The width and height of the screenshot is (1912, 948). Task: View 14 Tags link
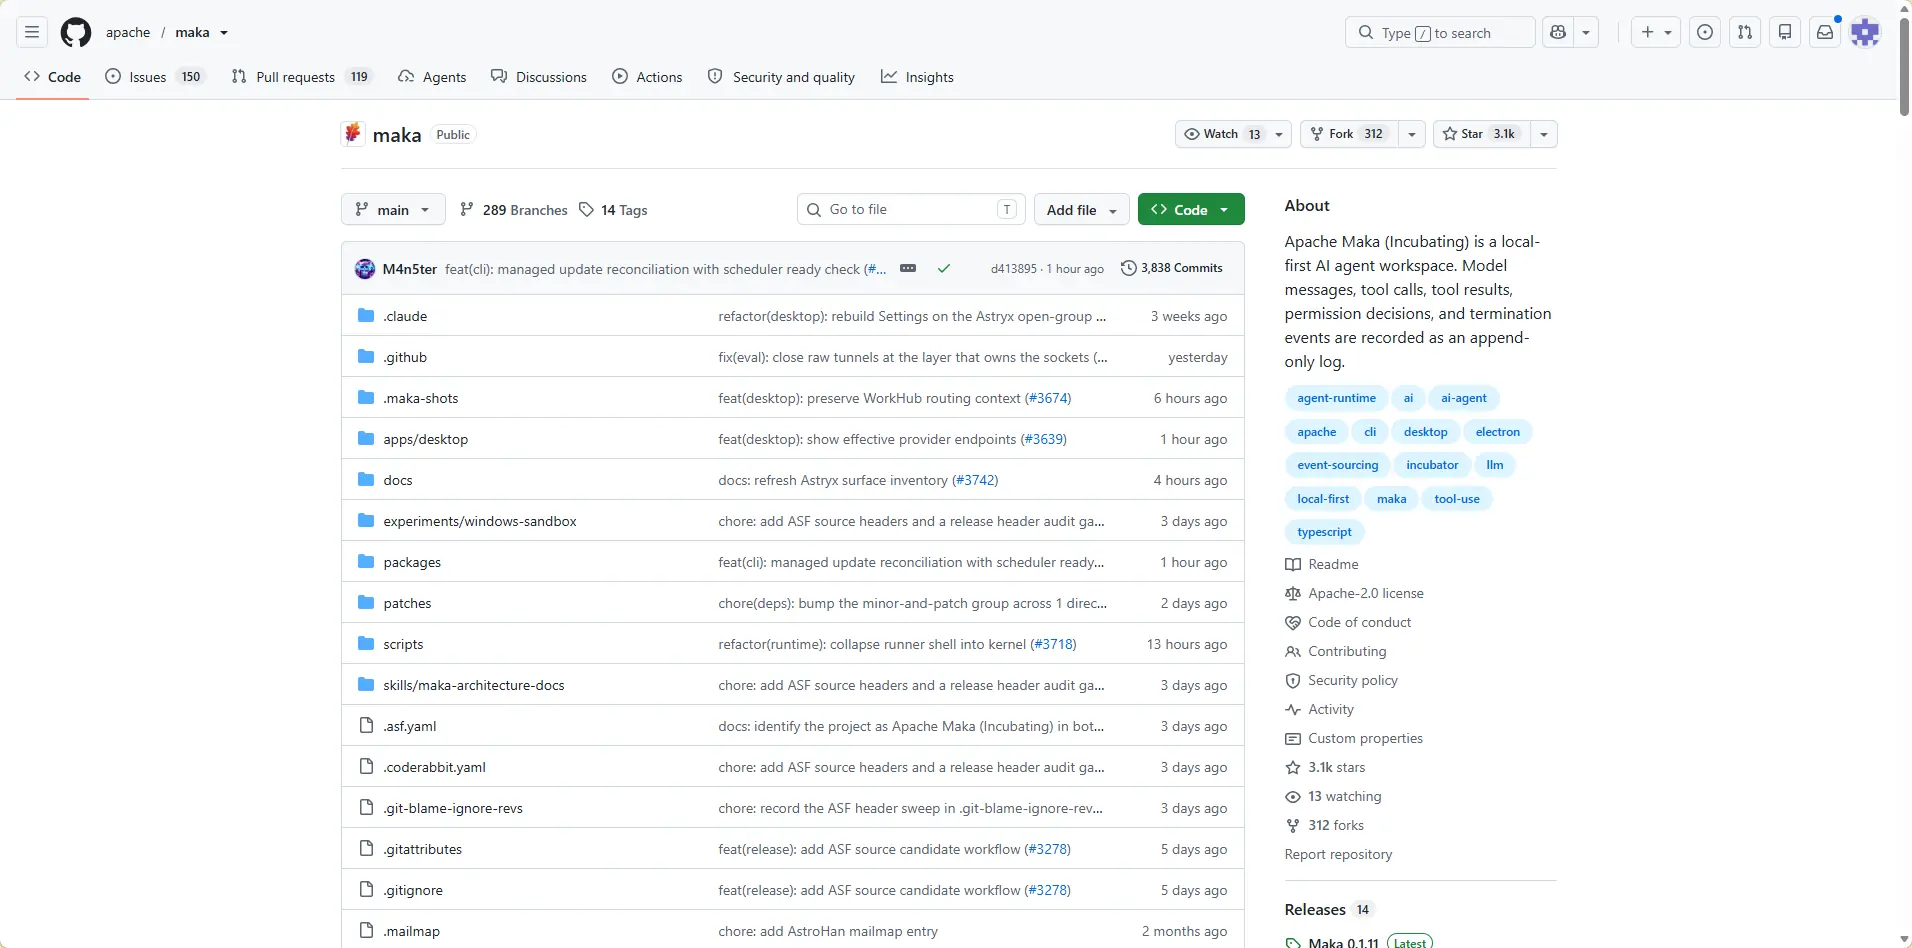(x=613, y=209)
